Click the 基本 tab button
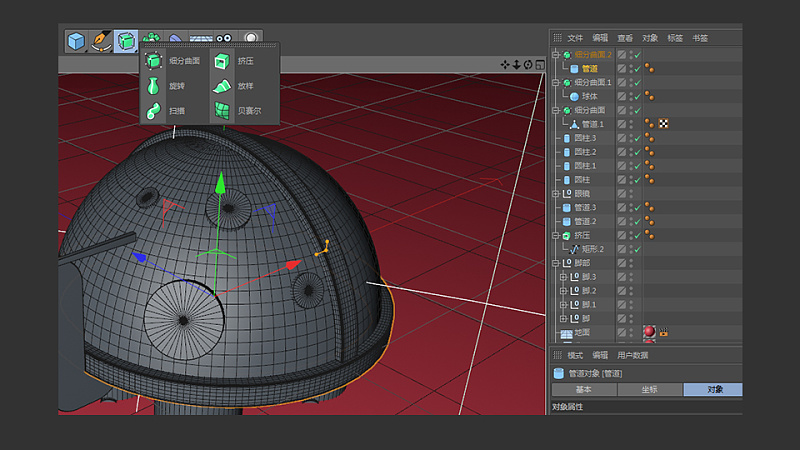The image size is (800, 450). [x=582, y=389]
